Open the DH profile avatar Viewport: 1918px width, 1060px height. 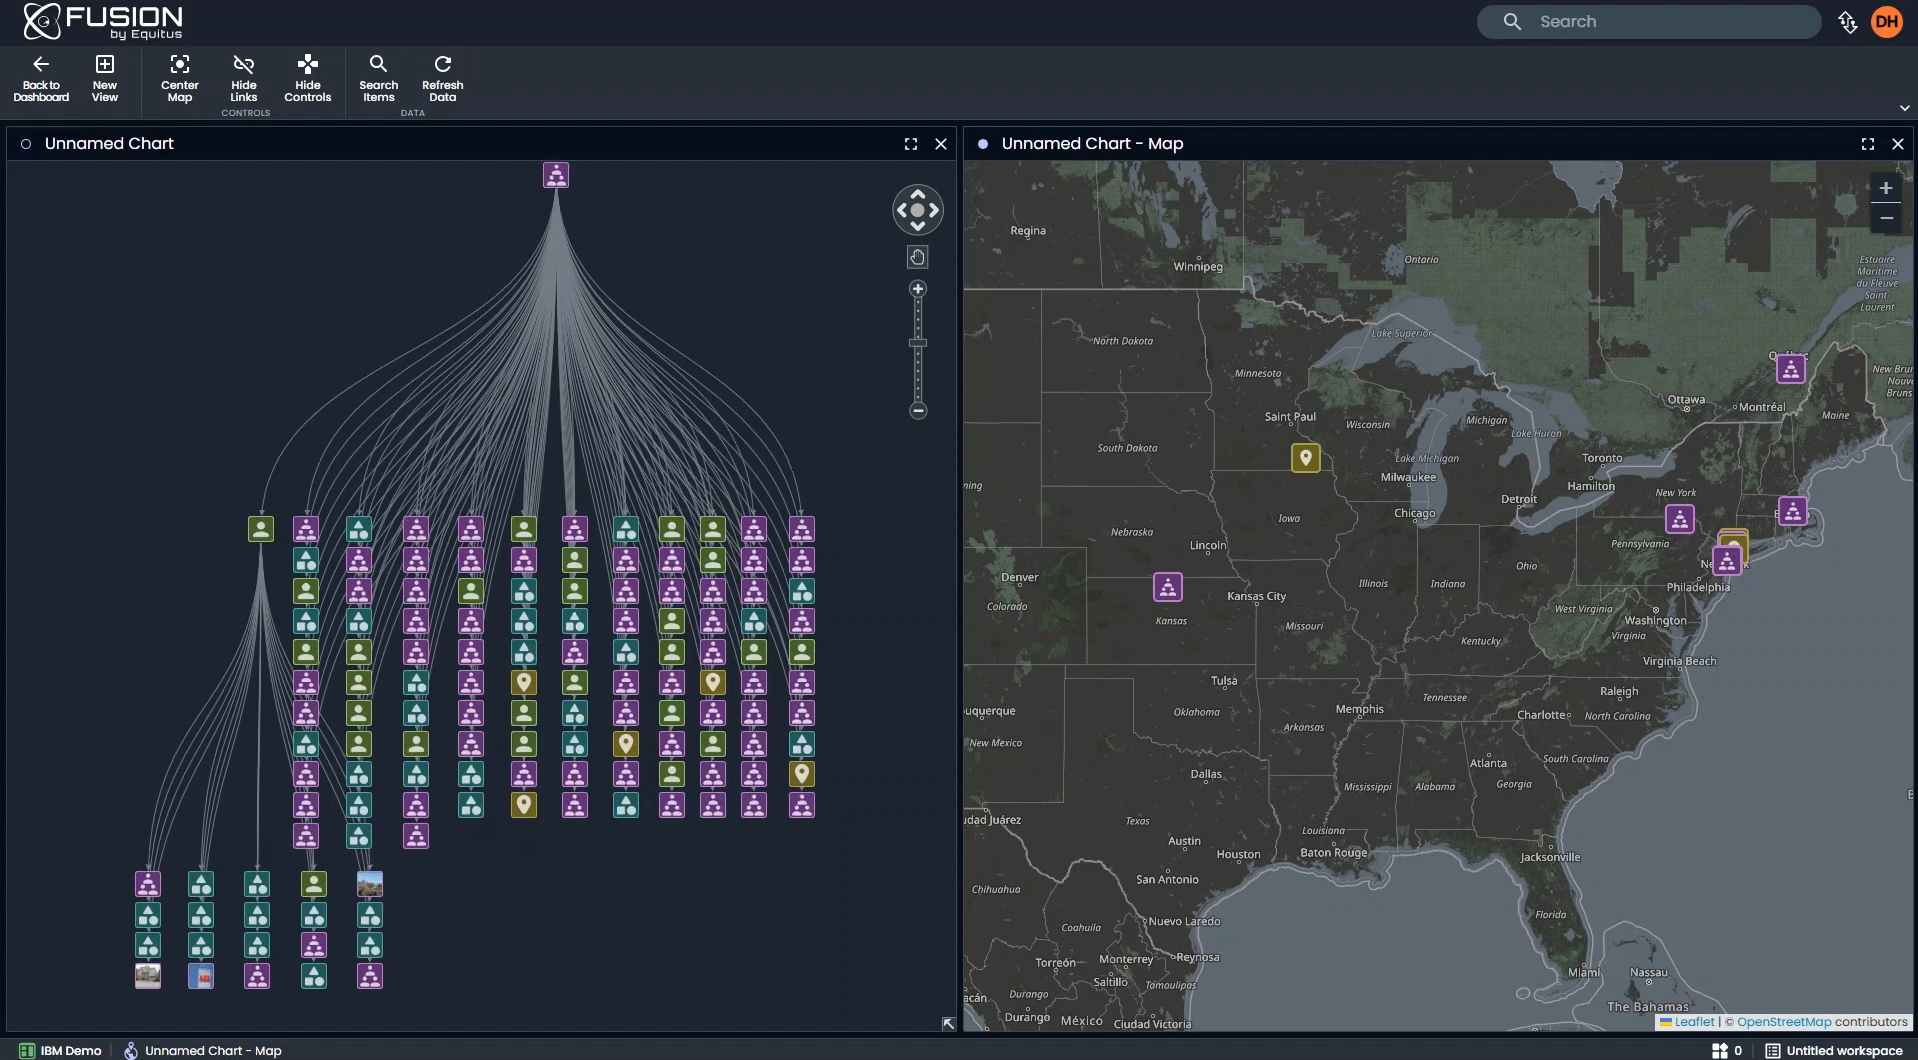(1888, 21)
